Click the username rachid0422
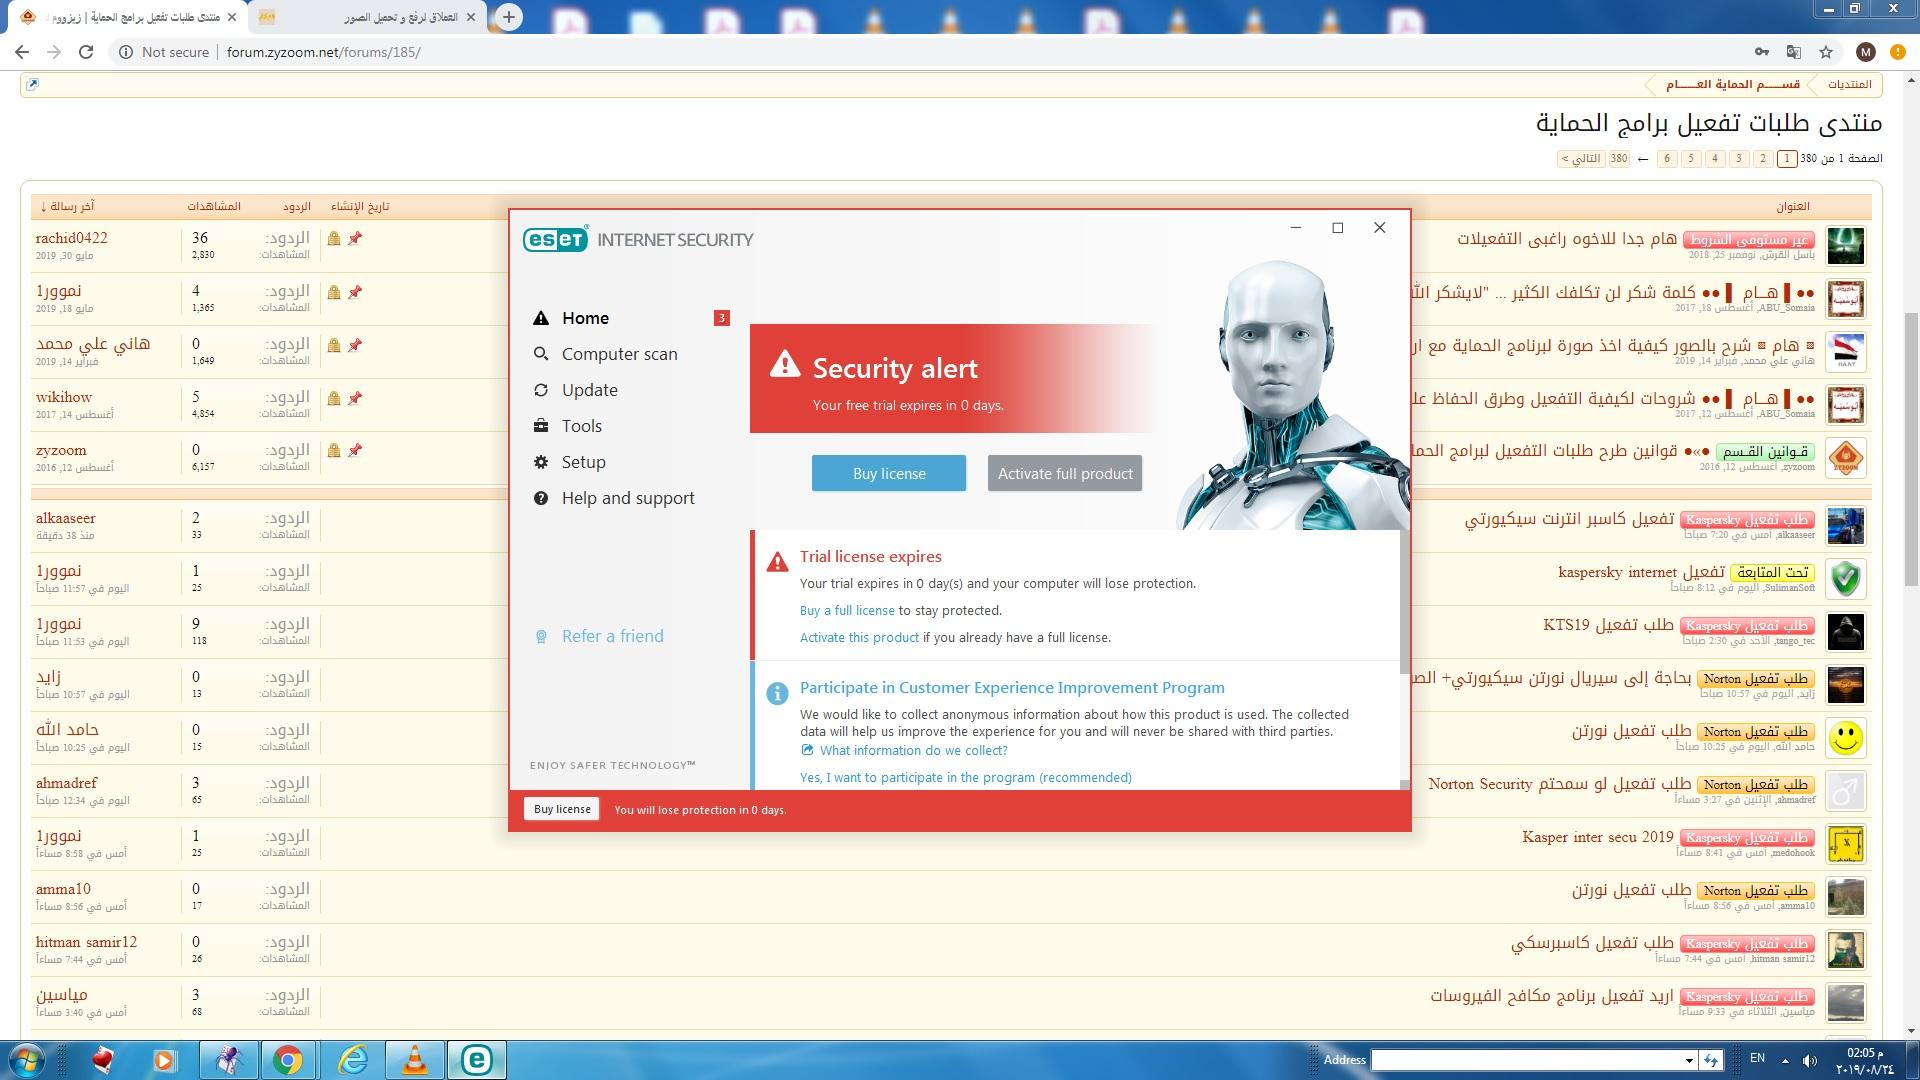This screenshot has width=1920, height=1080. [72, 238]
